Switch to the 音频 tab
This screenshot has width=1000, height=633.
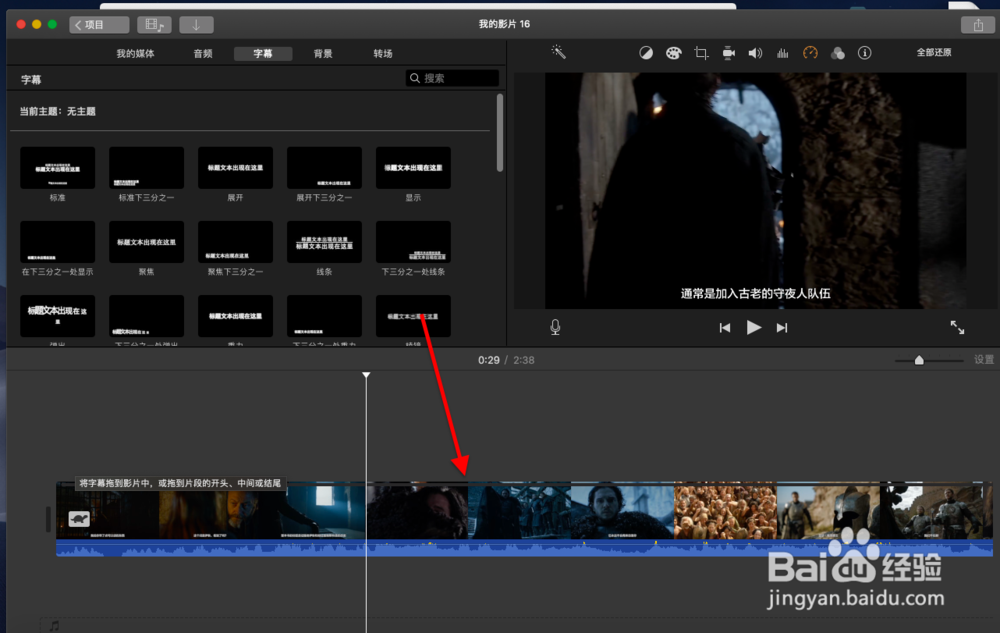click(203, 54)
